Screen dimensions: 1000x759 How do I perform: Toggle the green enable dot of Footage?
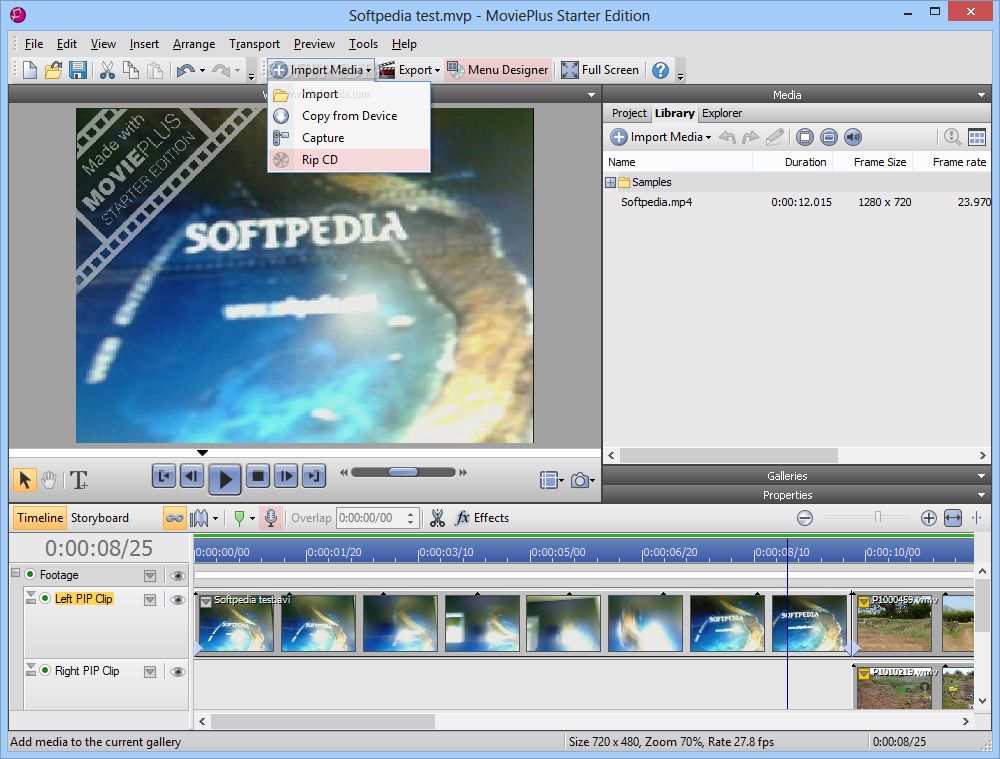click(30, 574)
